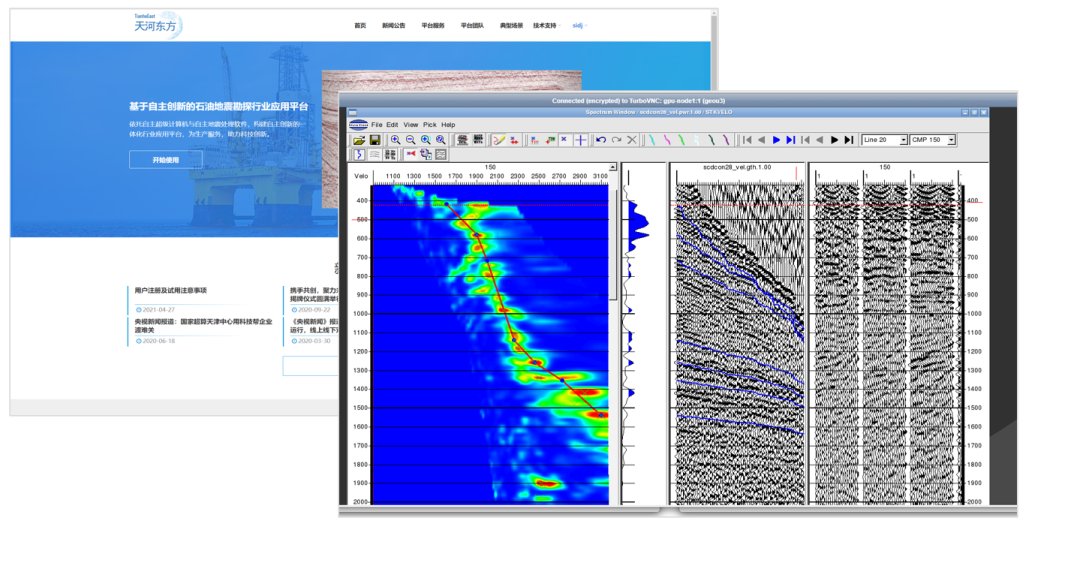The height and width of the screenshot is (584, 1080).
Task: Select the blue crosshair tool
Action: pyautogui.click(x=580, y=140)
